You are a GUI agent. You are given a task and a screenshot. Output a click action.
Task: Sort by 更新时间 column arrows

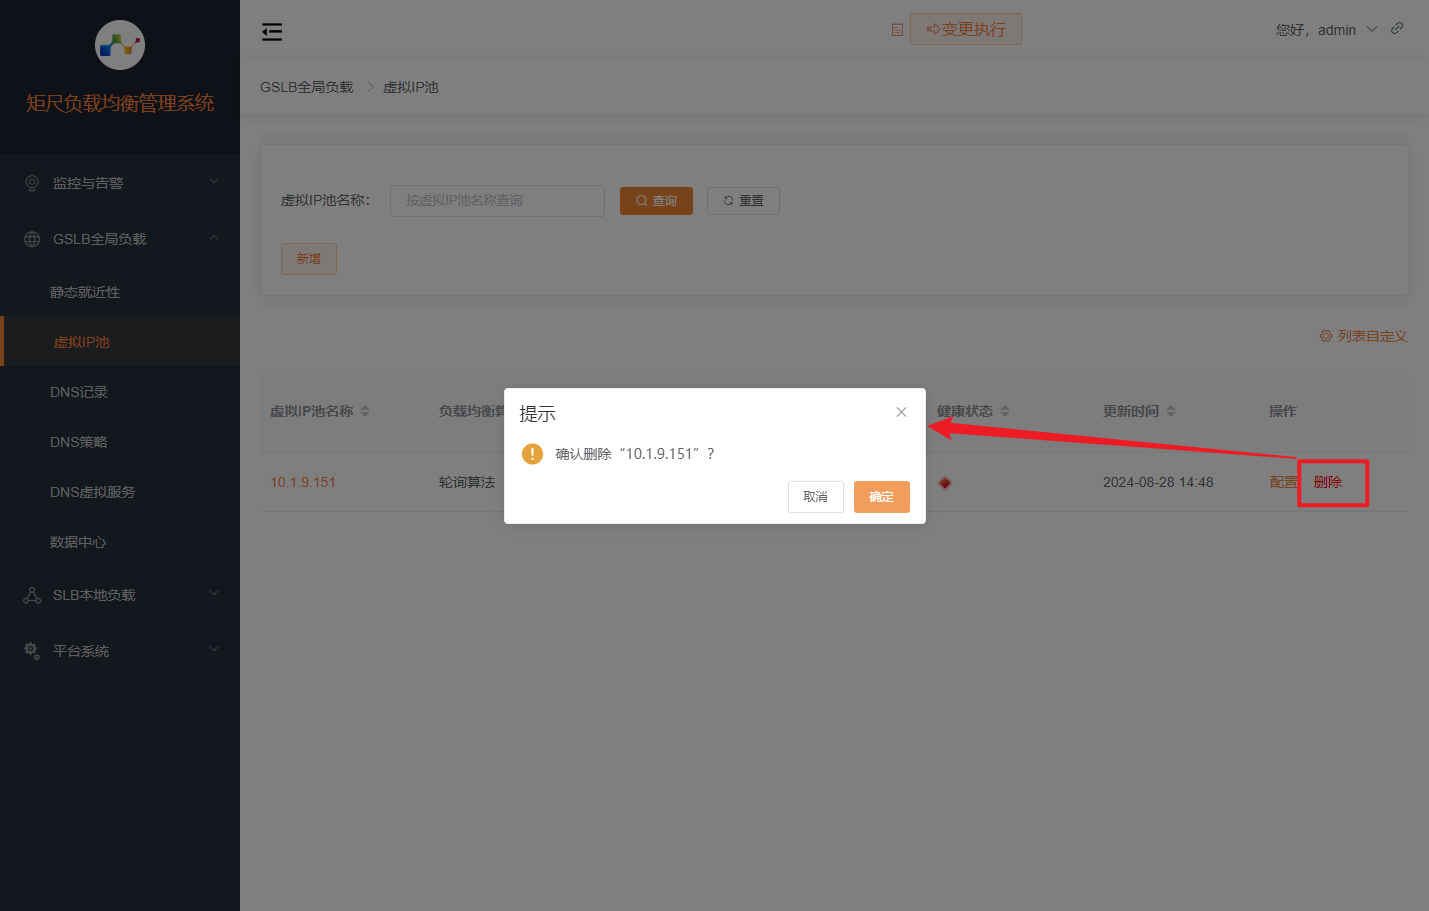coord(1171,411)
